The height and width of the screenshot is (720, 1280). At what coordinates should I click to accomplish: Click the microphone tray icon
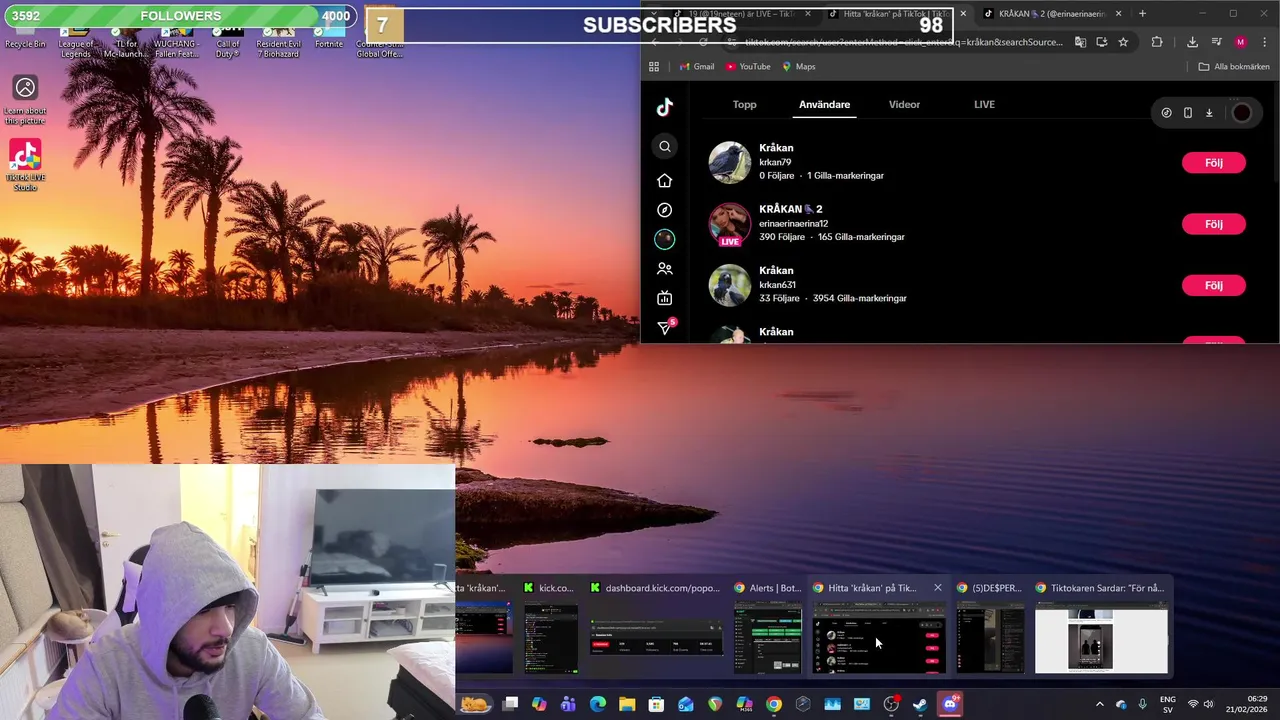pyautogui.click(x=1142, y=705)
